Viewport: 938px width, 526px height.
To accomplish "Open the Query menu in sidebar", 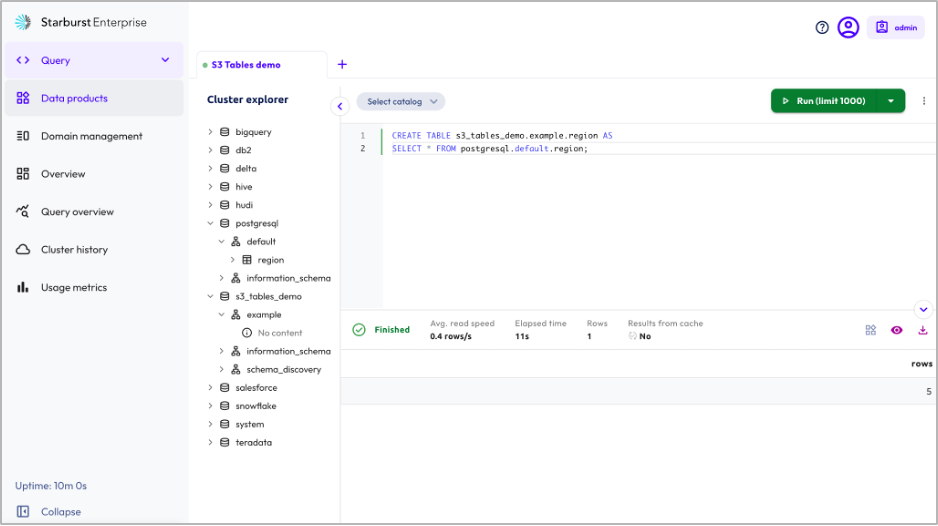I will tap(94, 60).
